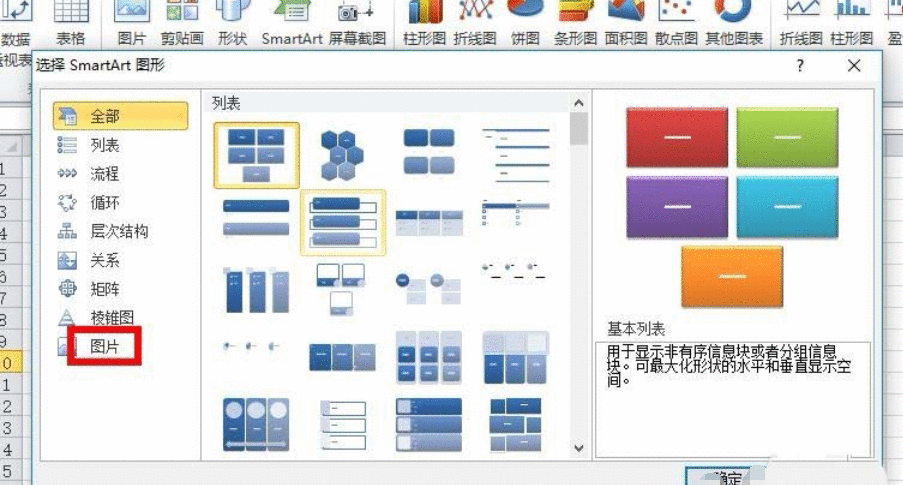Screen dimensions: 903x485
Task: Select the three small dots dashed layout
Action: [513, 271]
